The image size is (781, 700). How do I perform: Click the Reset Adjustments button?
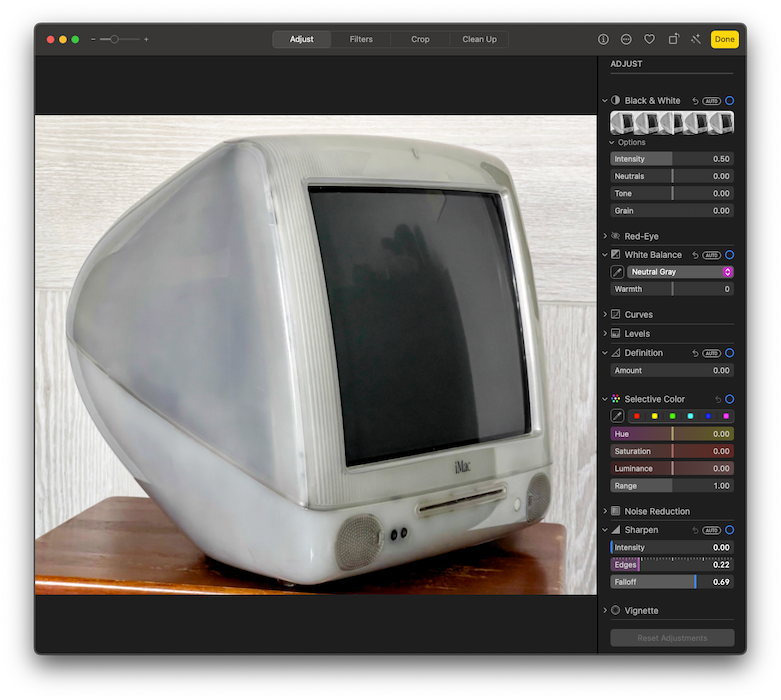point(672,638)
